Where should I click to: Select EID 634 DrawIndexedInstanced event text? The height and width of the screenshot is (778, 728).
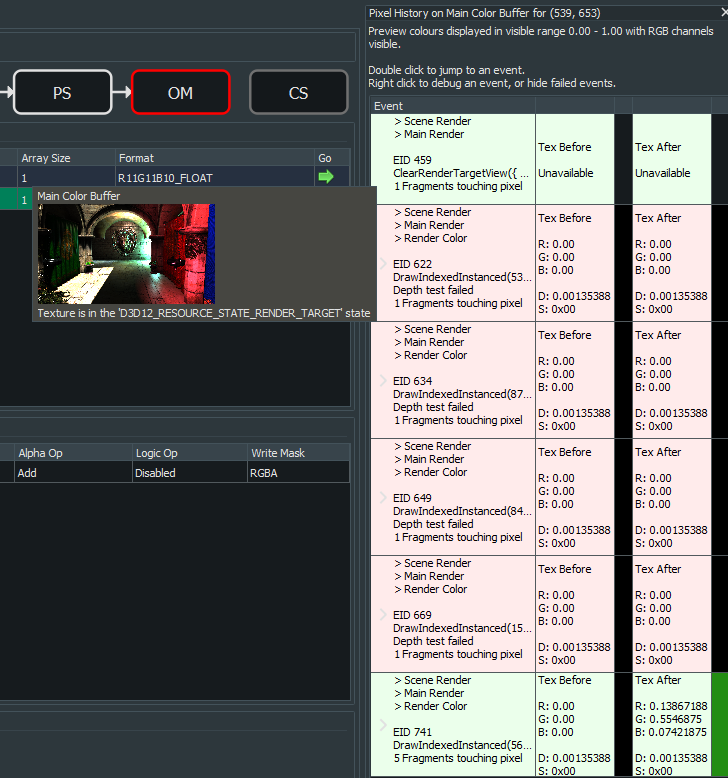pyautogui.click(x=462, y=394)
